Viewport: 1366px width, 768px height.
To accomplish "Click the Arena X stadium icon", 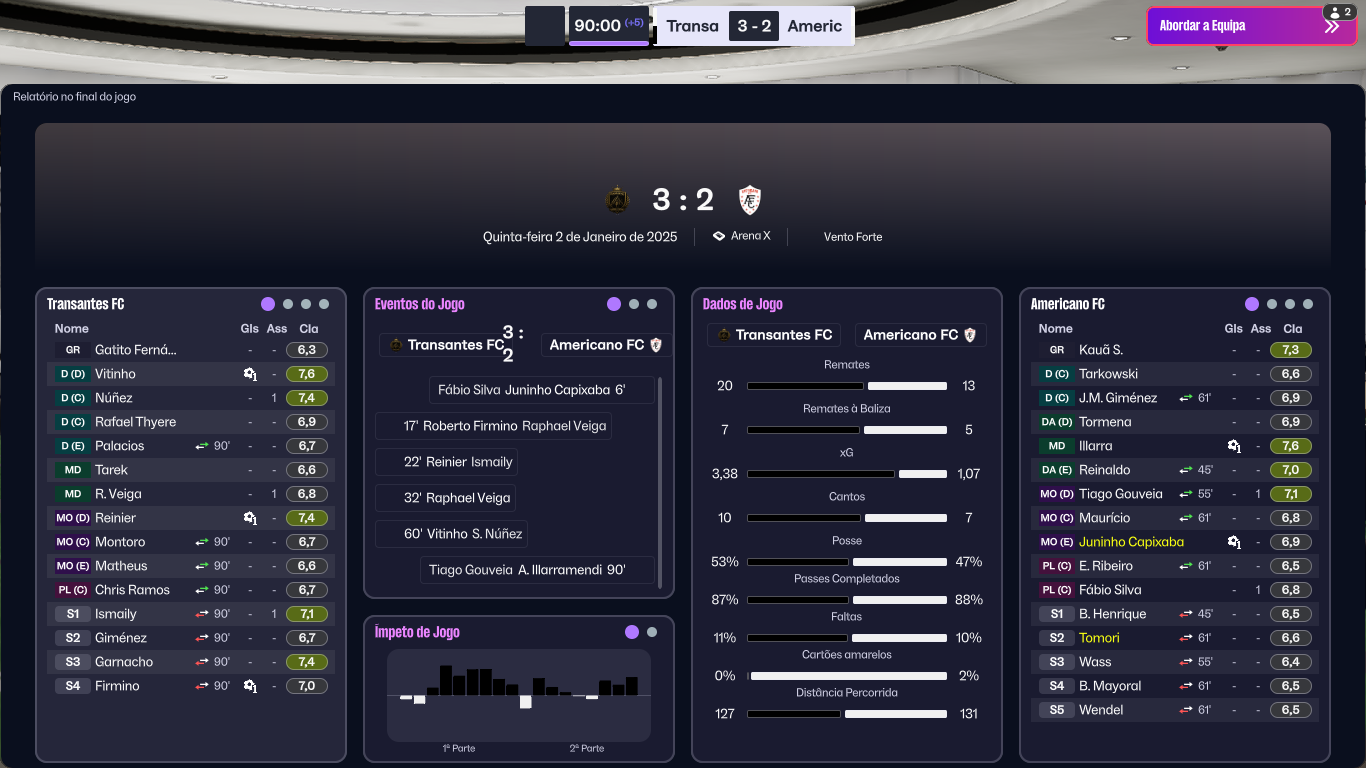I will pyautogui.click(x=718, y=236).
